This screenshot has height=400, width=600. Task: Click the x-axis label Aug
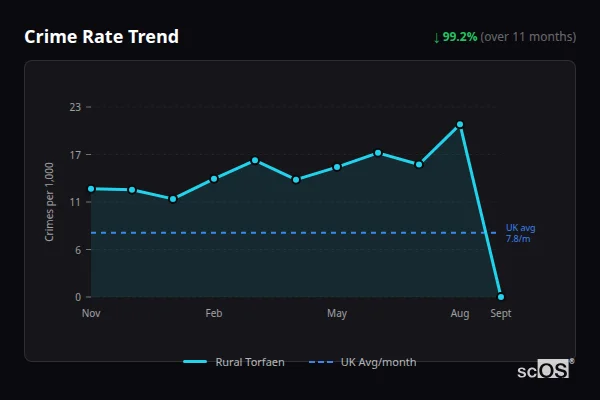click(x=460, y=313)
